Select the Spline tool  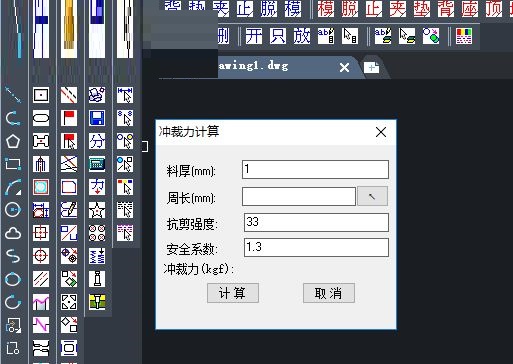[13, 256]
